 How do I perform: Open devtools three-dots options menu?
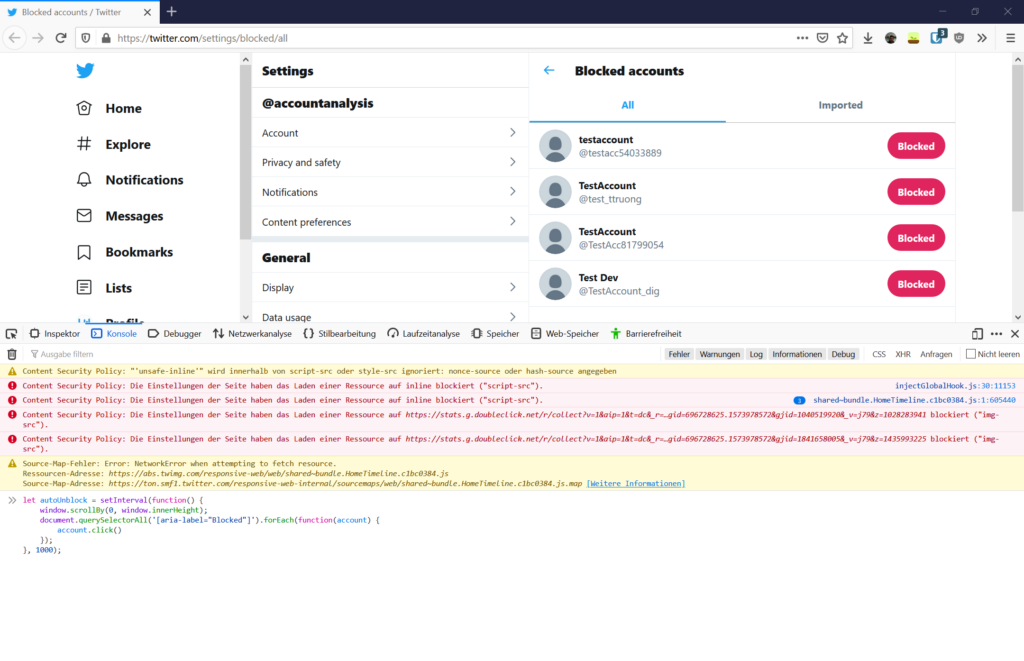996,334
